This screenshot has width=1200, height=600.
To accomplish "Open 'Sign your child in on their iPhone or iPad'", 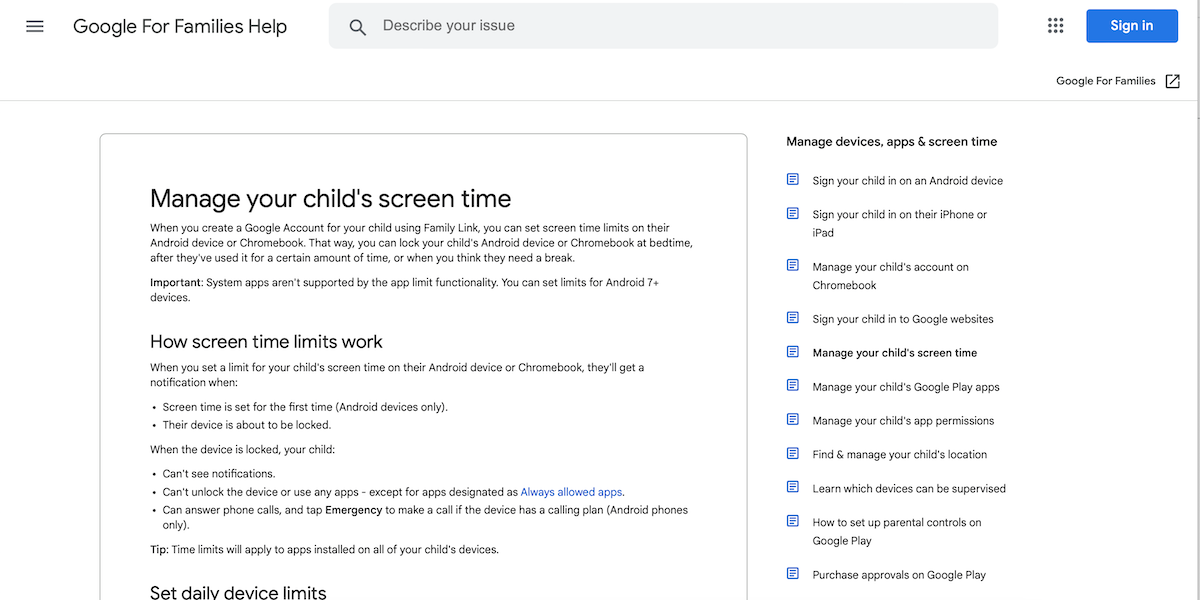I will click(900, 223).
